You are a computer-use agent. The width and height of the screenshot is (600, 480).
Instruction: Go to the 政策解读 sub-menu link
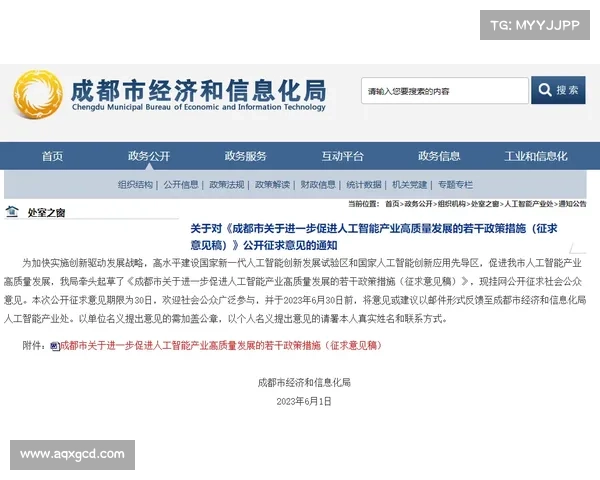point(272,185)
